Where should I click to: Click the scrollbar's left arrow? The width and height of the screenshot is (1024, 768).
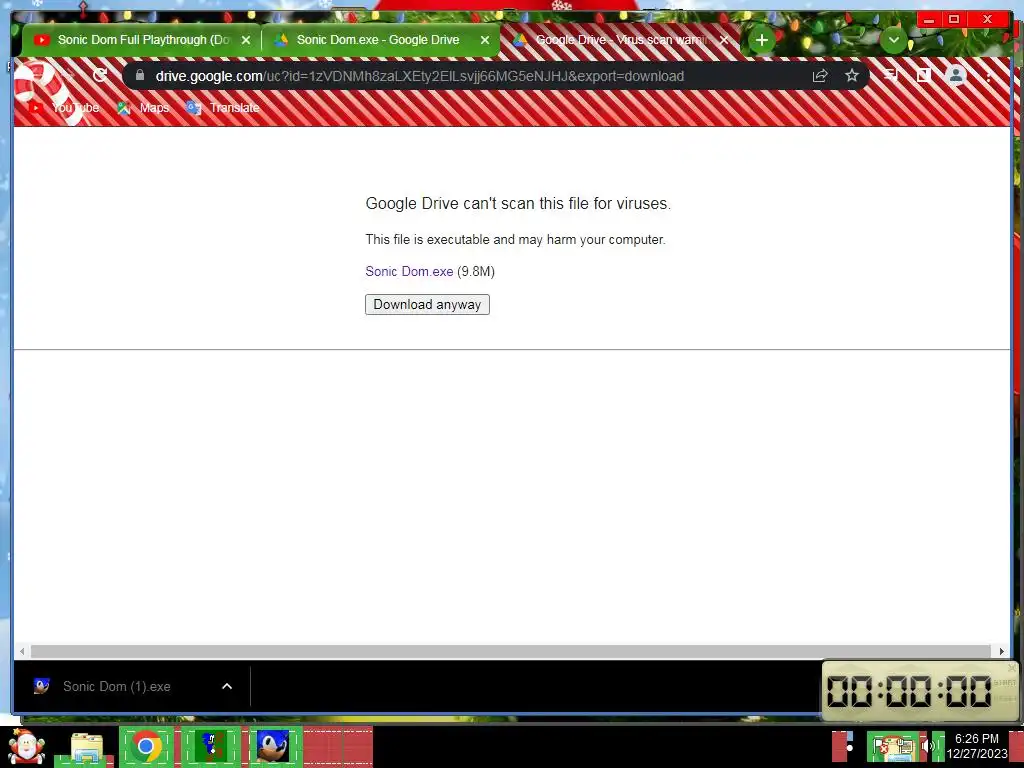coord(22,651)
